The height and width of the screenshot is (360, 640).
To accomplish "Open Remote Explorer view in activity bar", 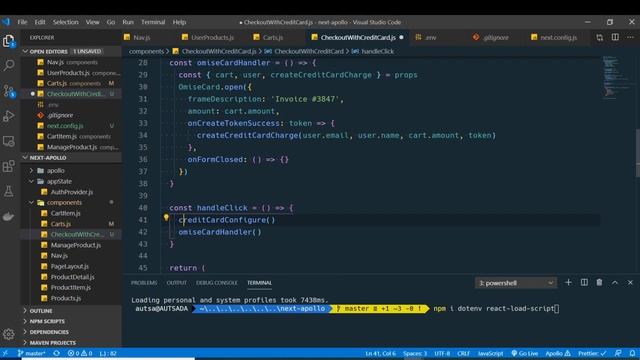I will [x=9, y=141].
